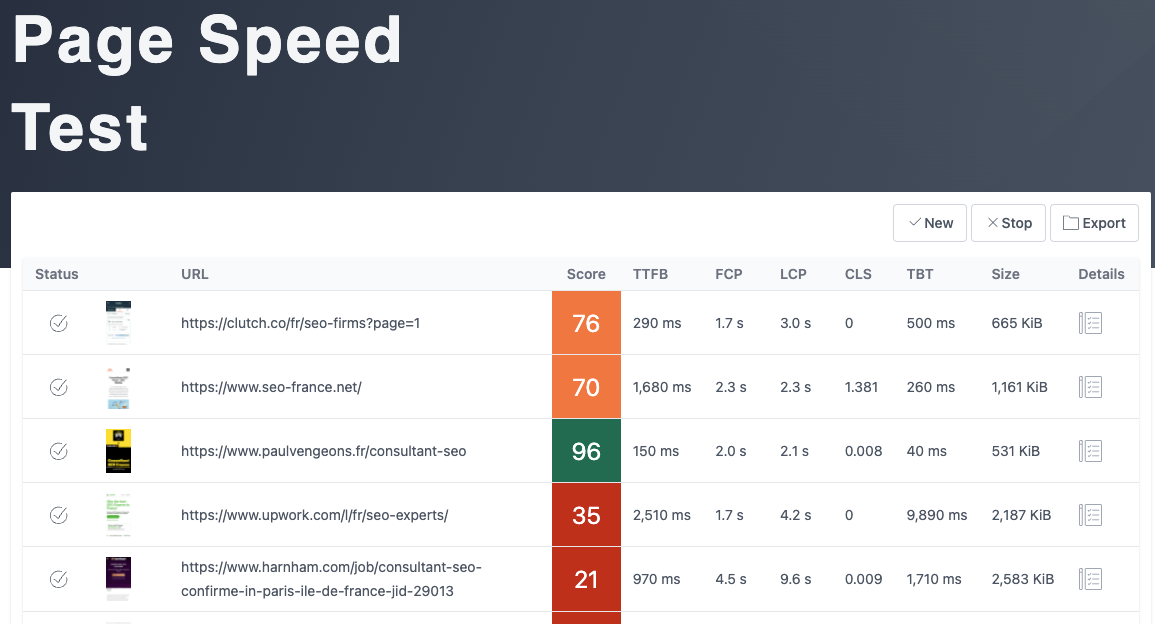The image size is (1155, 624).
Task: Open the paulvengeons.fr consultant-seo URL
Action: 323,451
